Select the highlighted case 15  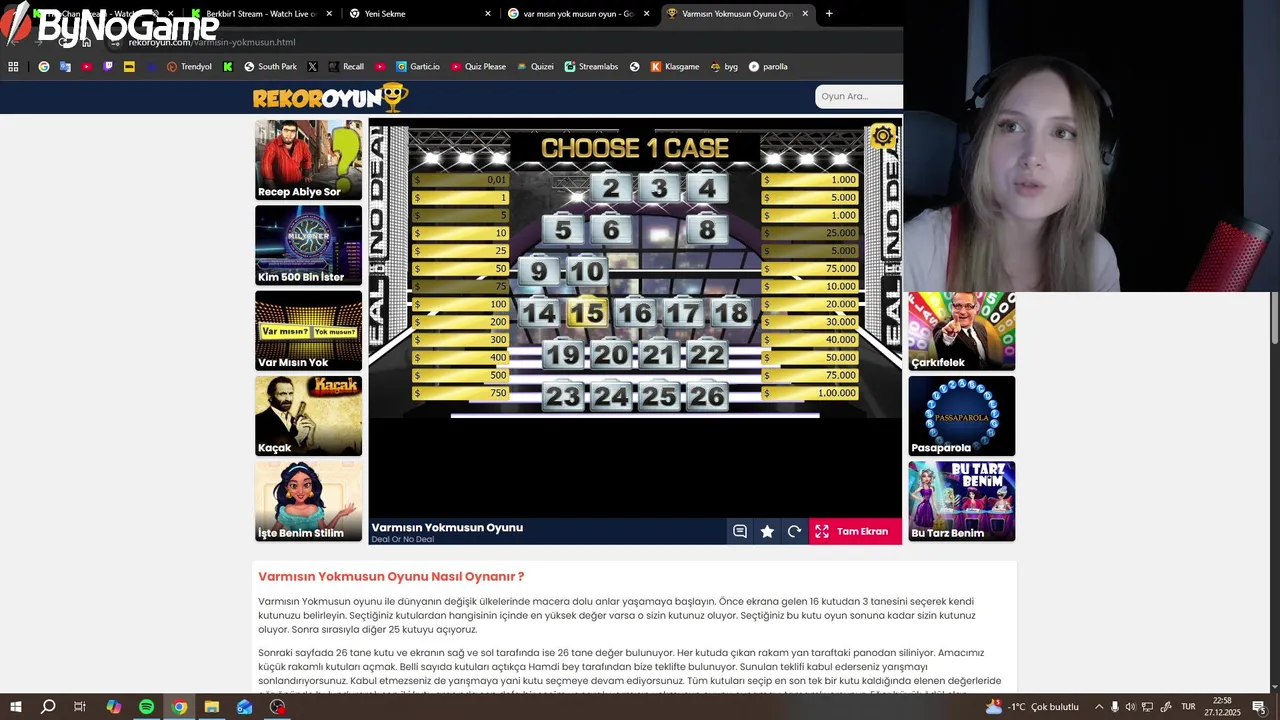point(587,313)
